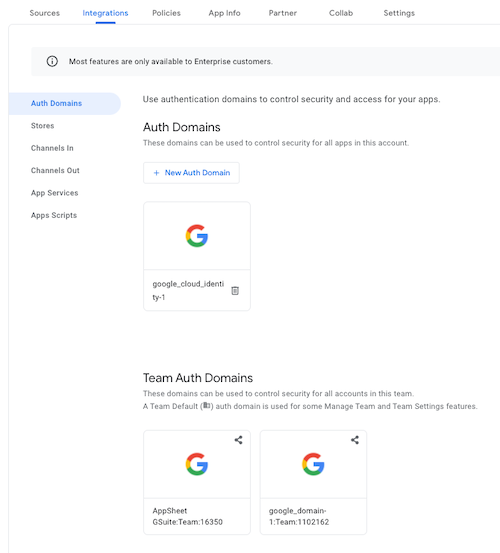The height and width of the screenshot is (553, 500).
Task: Click the google_cloud_identity-1 name text
Action: click(x=188, y=291)
